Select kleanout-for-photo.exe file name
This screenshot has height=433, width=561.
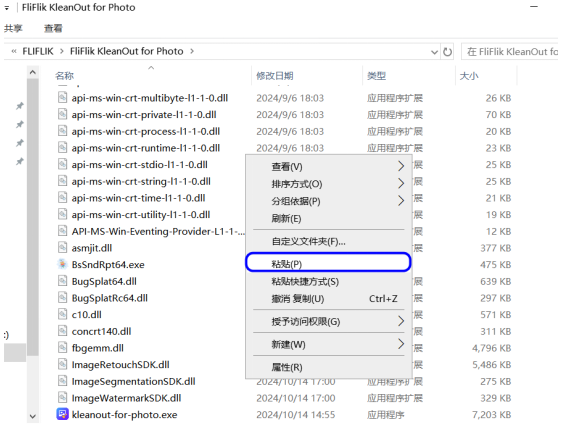click(x=124, y=415)
